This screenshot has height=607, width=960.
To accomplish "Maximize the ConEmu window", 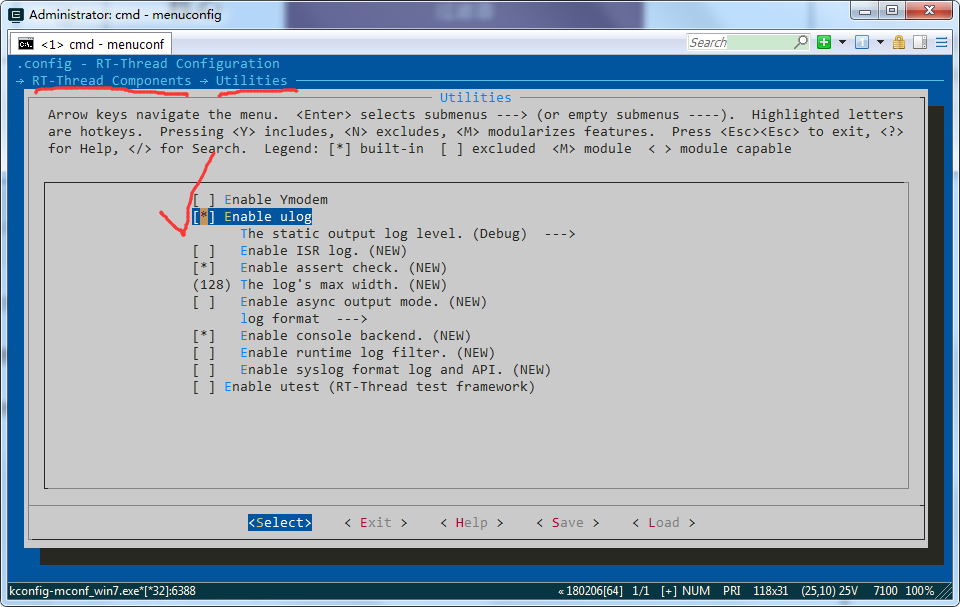I will [x=891, y=10].
